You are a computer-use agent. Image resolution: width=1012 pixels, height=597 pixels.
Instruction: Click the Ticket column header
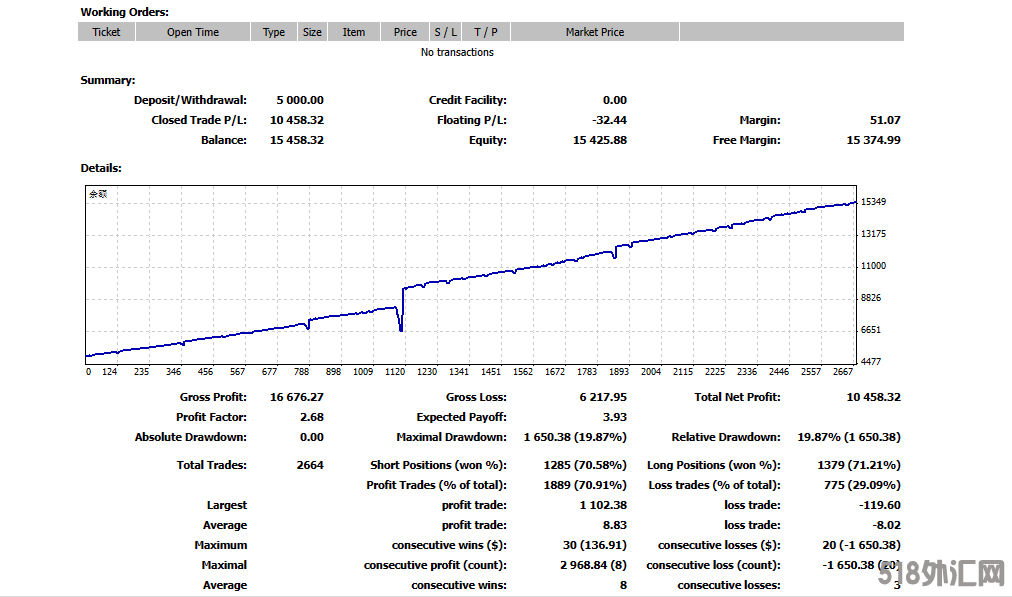(x=106, y=32)
